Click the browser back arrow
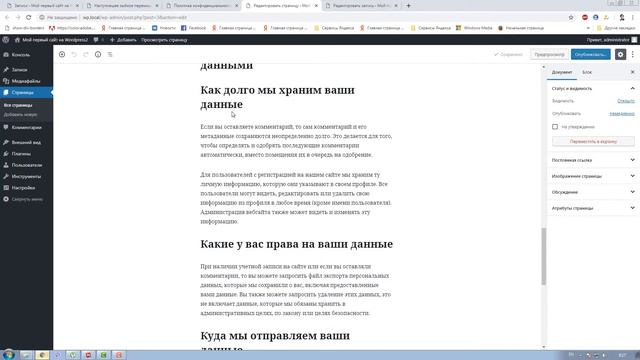The image size is (640, 360). 7,17
